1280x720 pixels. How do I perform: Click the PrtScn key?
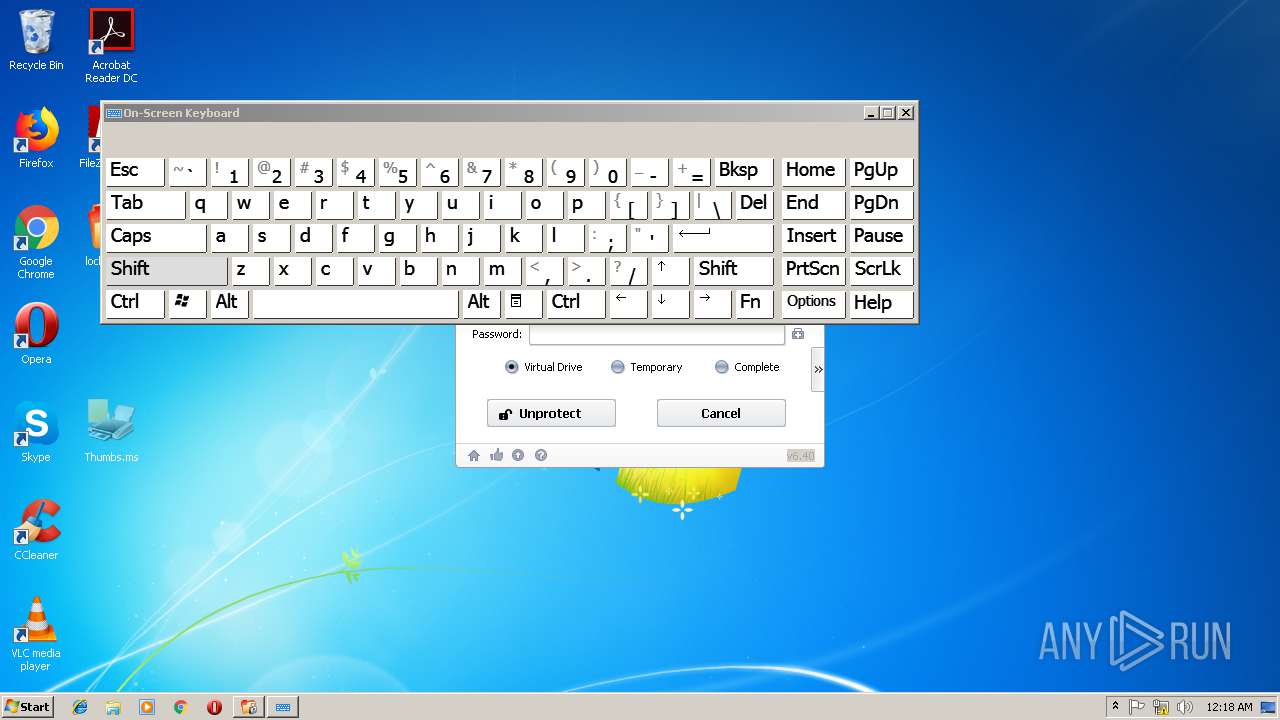812,270
